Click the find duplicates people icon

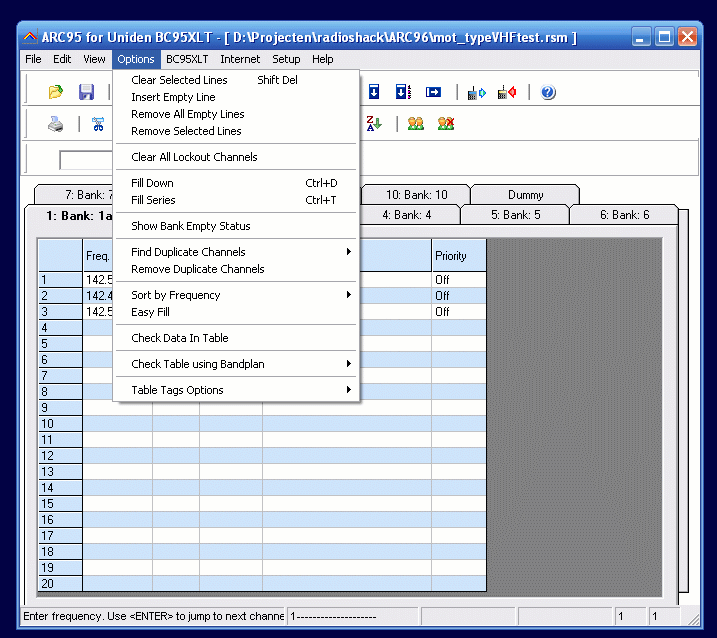(x=416, y=123)
